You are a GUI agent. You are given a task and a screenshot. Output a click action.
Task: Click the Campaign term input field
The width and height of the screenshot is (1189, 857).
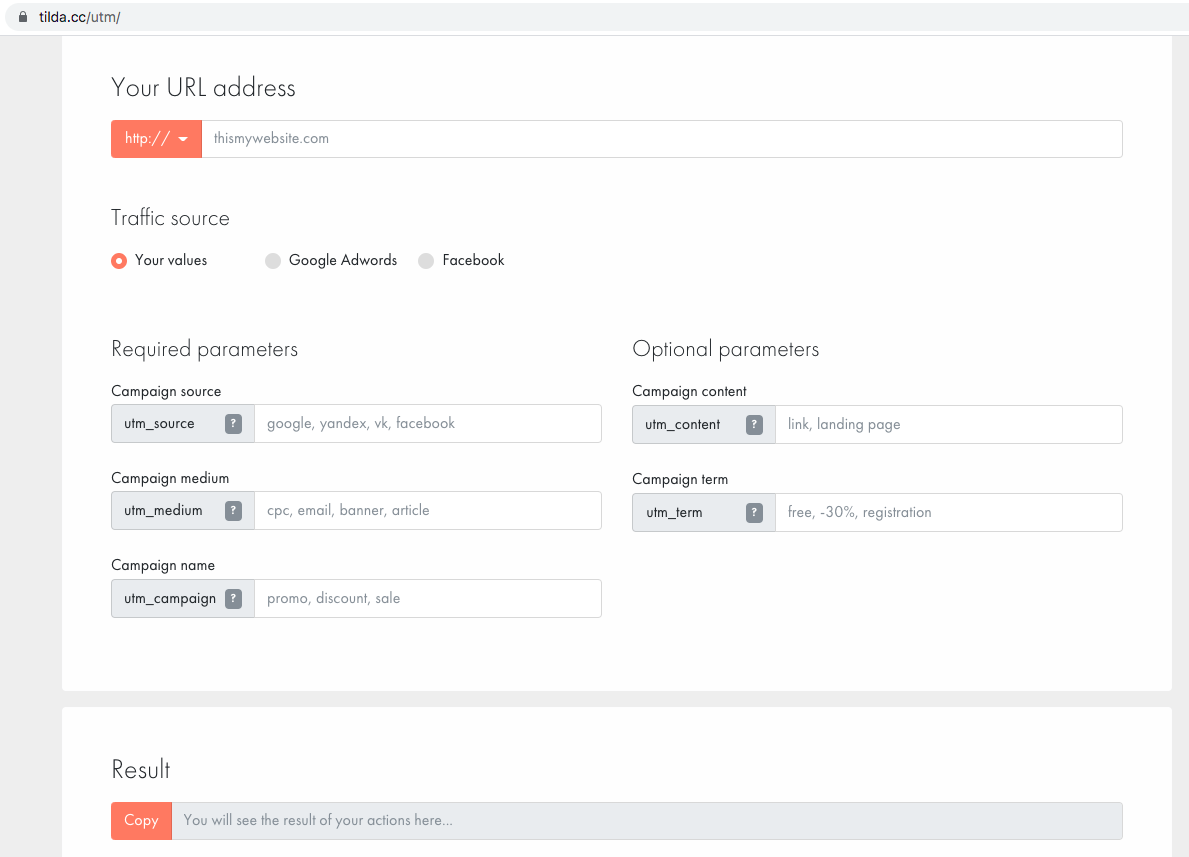(947, 513)
